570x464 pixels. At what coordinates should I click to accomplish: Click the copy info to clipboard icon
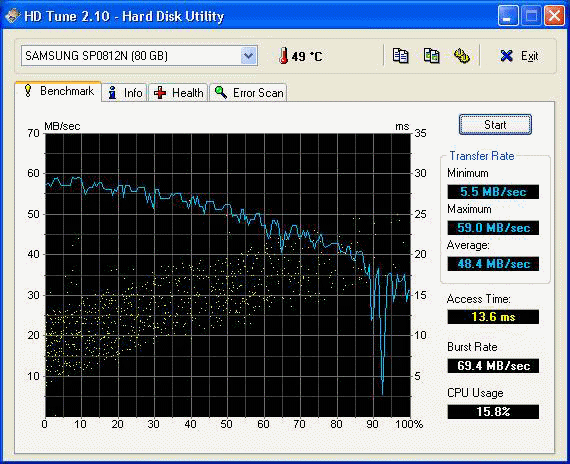pyautogui.click(x=400, y=56)
